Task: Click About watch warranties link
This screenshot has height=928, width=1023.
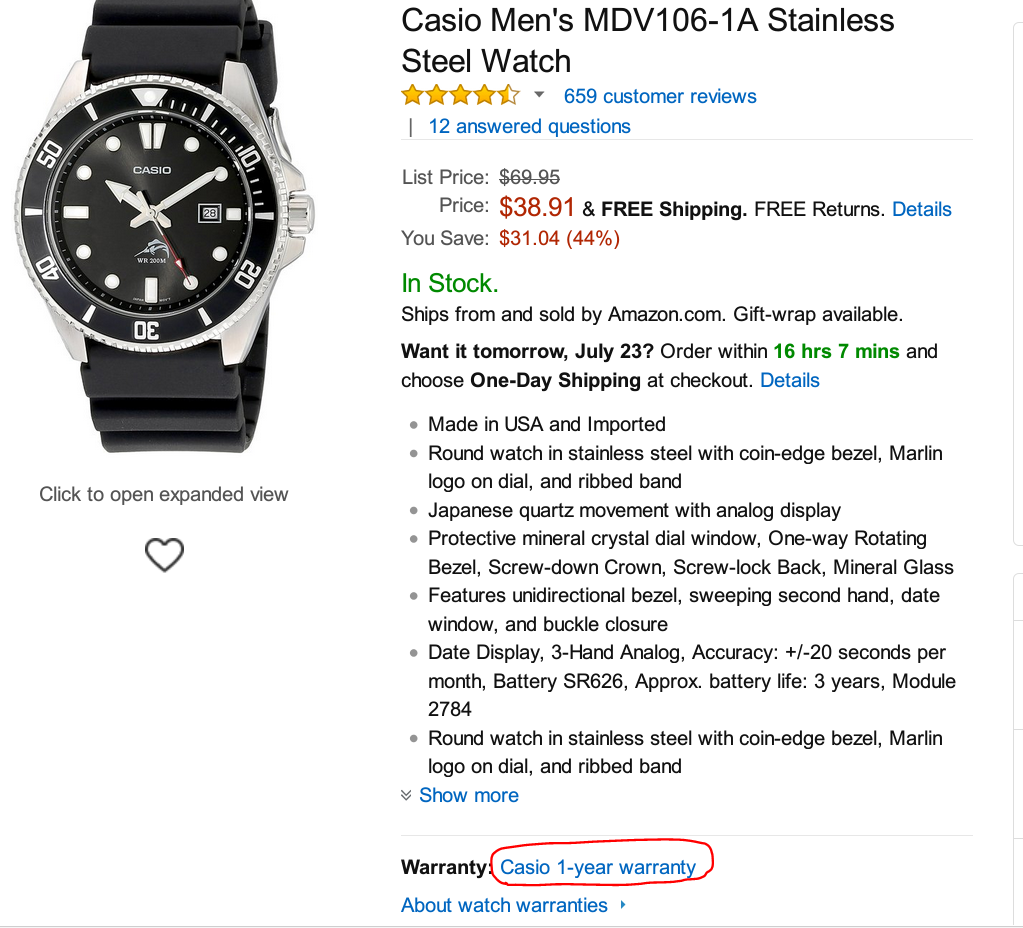Action: click(x=504, y=905)
